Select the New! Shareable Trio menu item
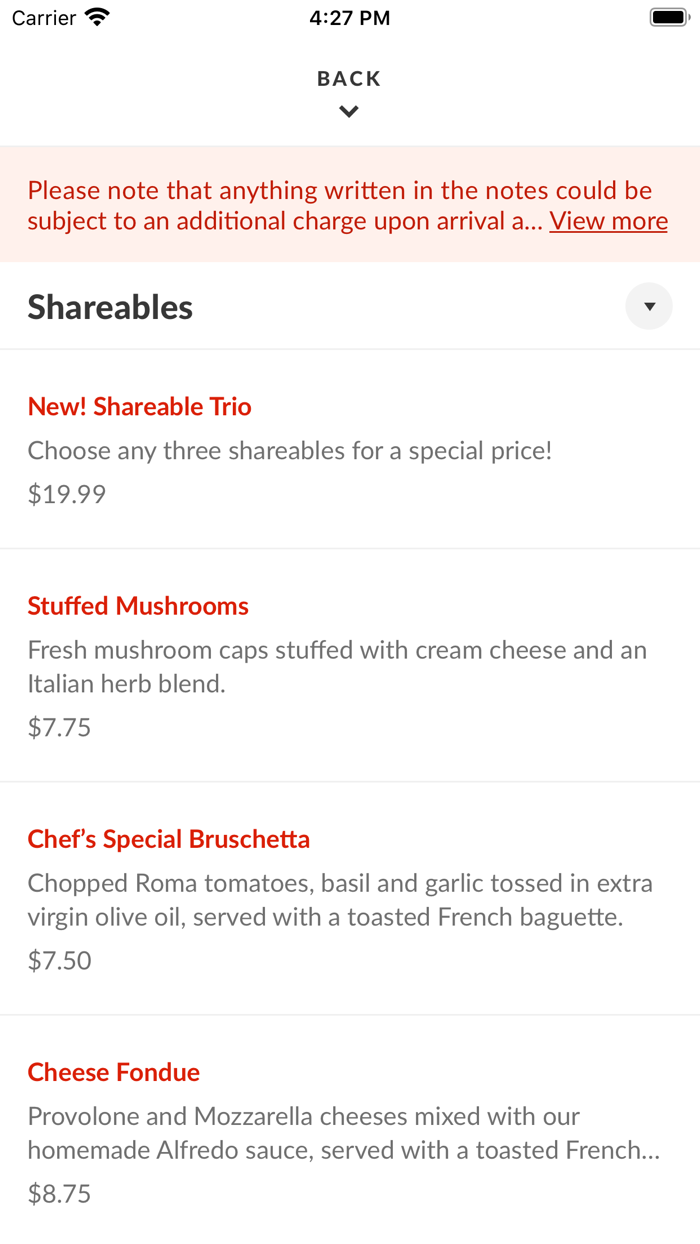This screenshot has width=700, height=1244. (139, 406)
